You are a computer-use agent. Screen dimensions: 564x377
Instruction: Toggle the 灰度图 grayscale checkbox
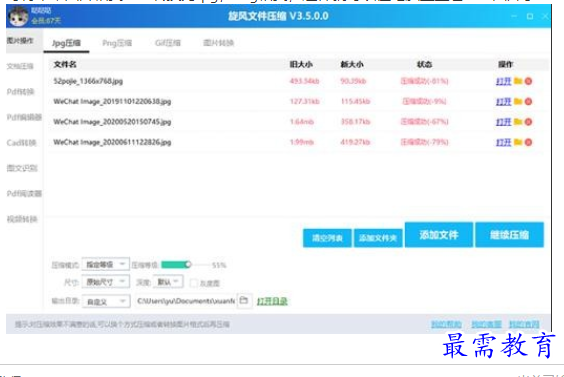point(194,283)
